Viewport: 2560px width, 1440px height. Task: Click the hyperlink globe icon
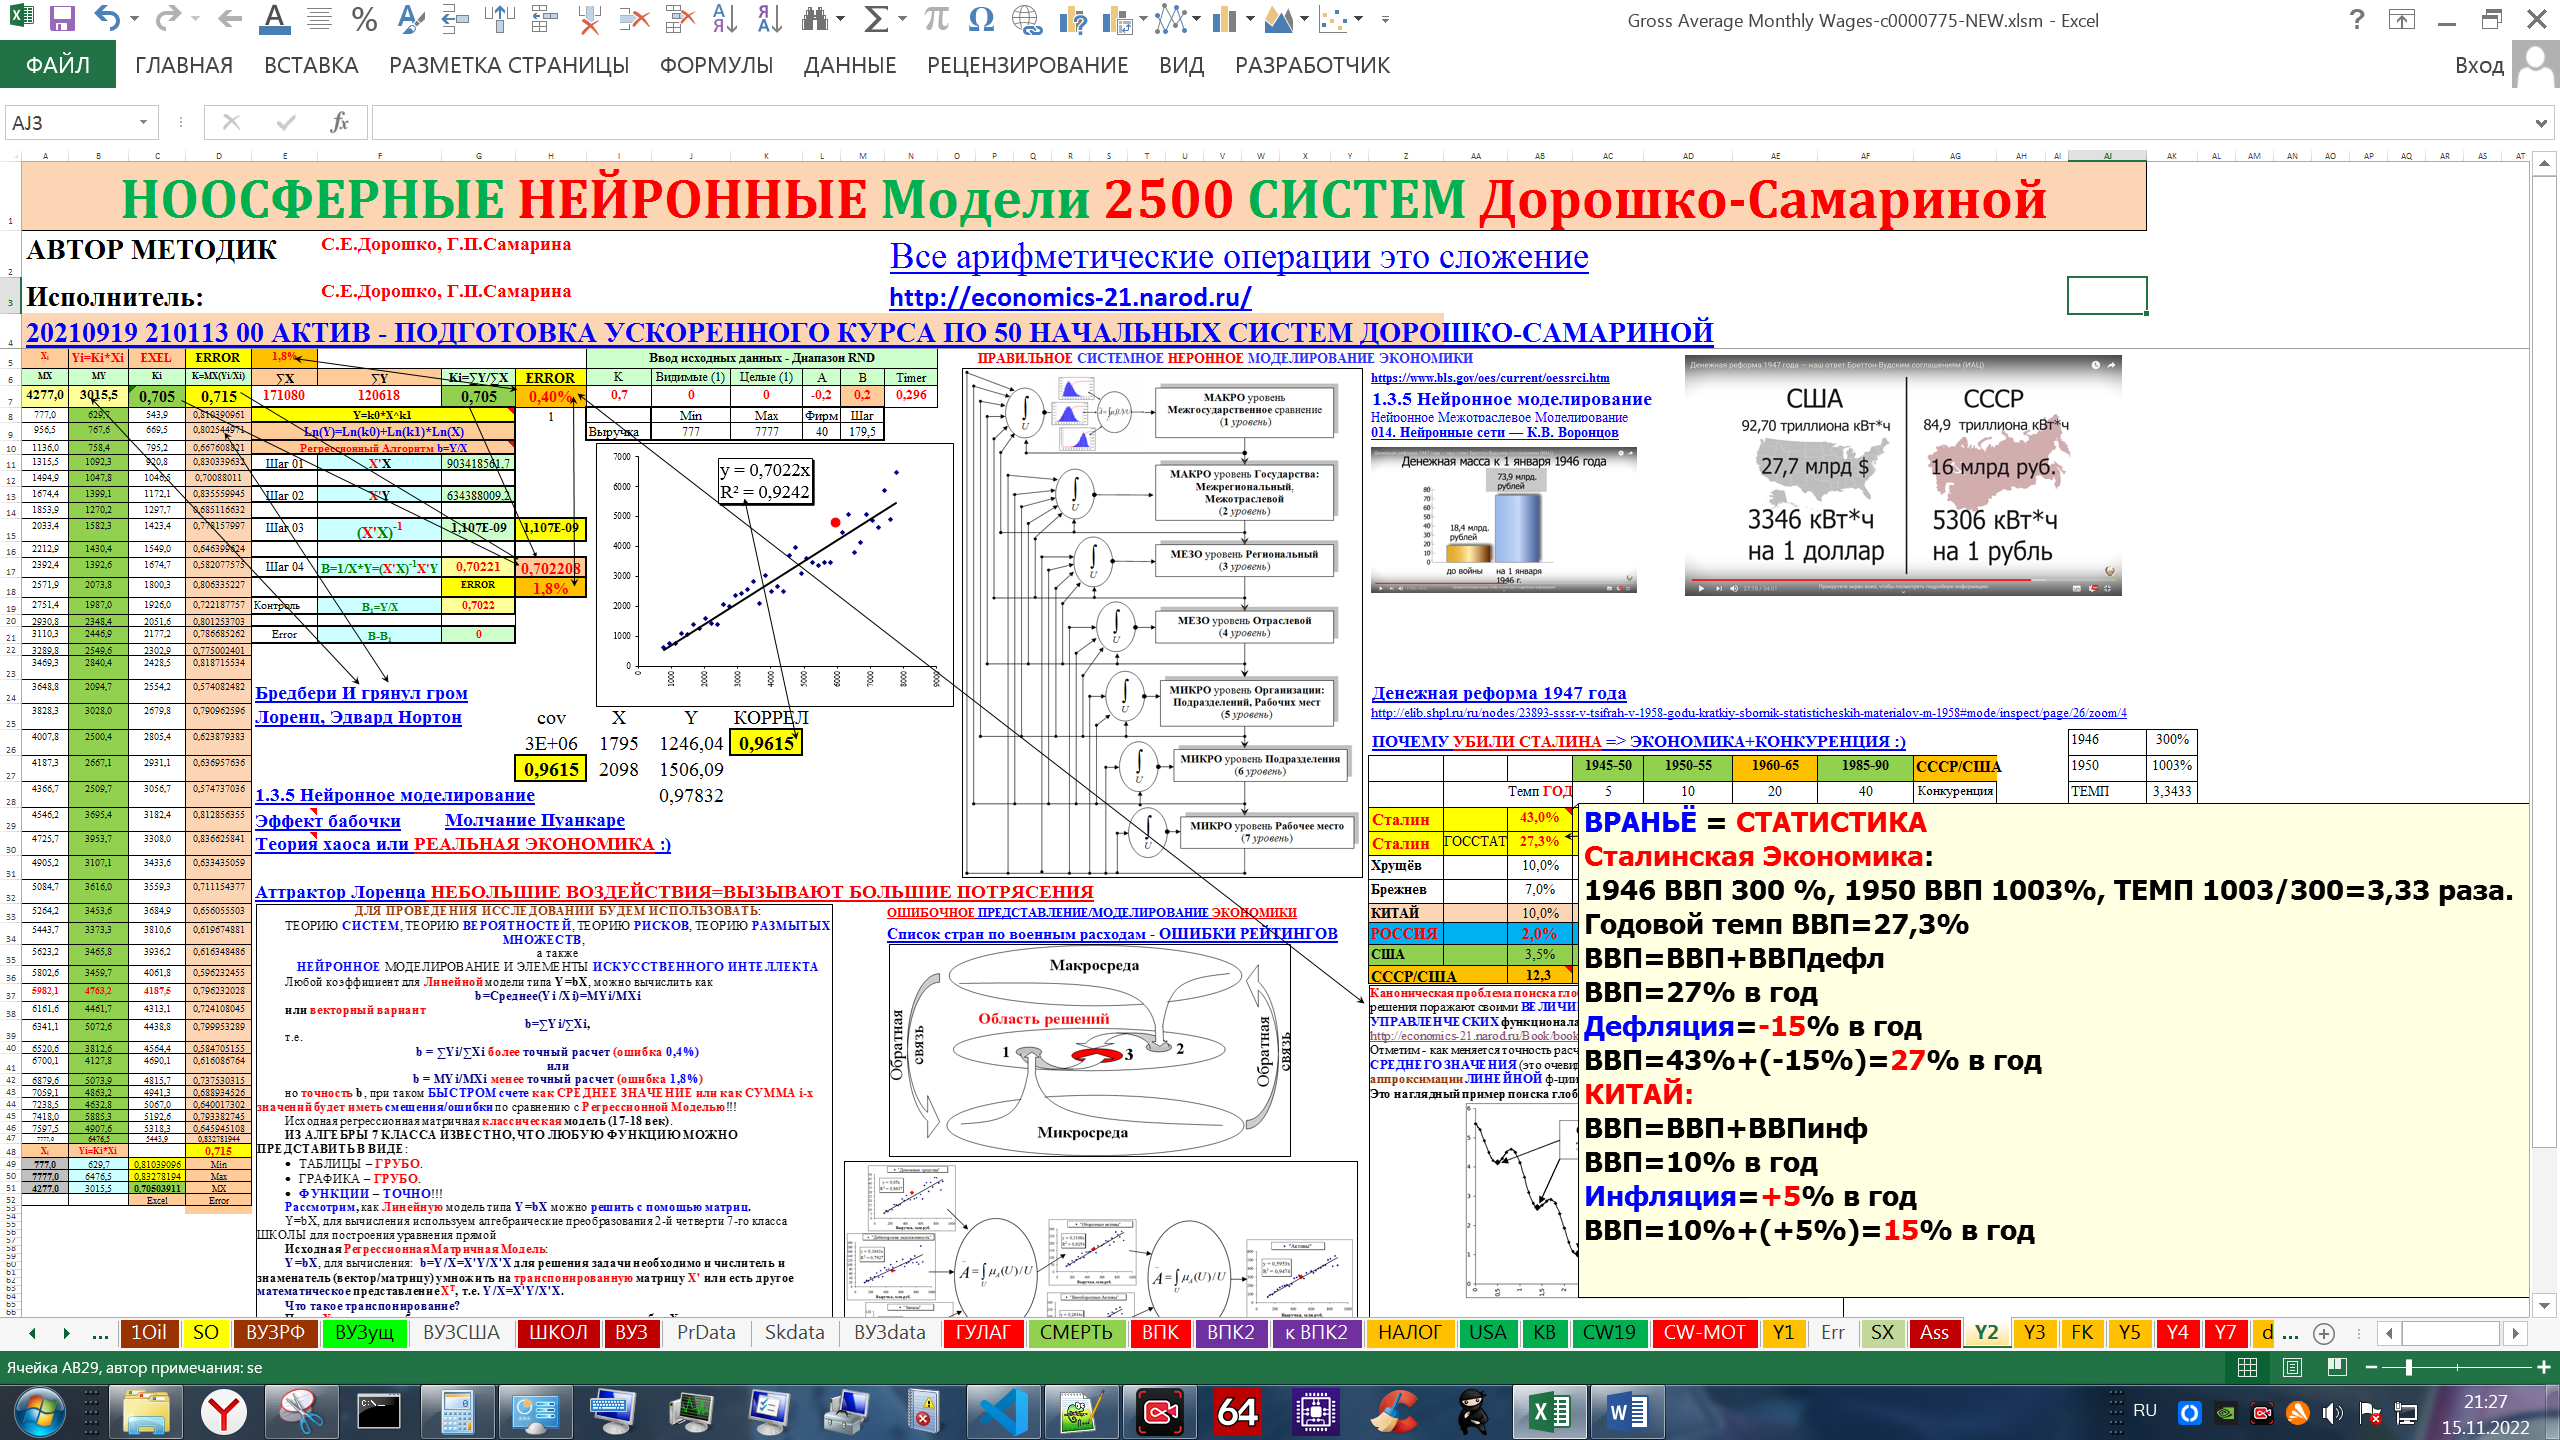click(1026, 19)
